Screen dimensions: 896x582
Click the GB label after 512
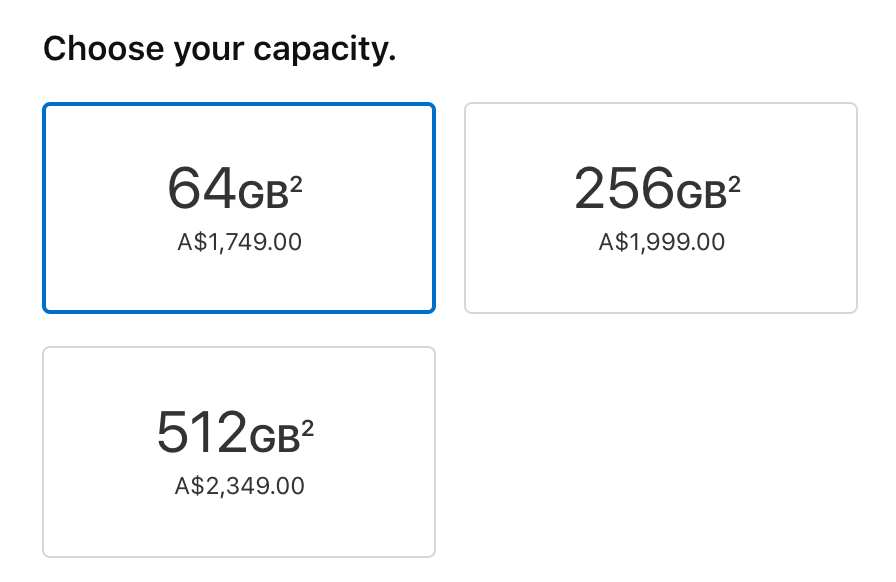click(274, 439)
